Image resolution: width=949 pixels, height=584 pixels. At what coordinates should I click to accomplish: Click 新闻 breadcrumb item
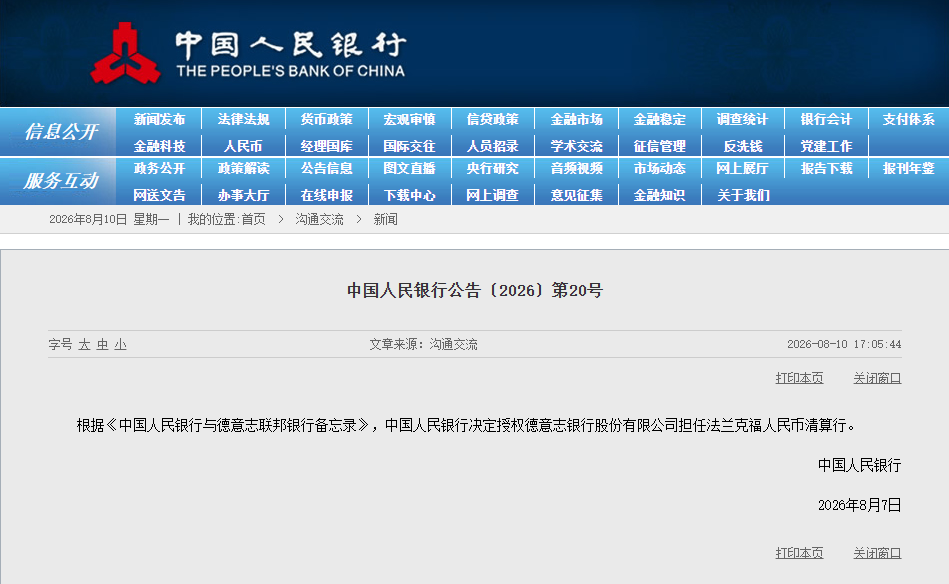(x=386, y=219)
